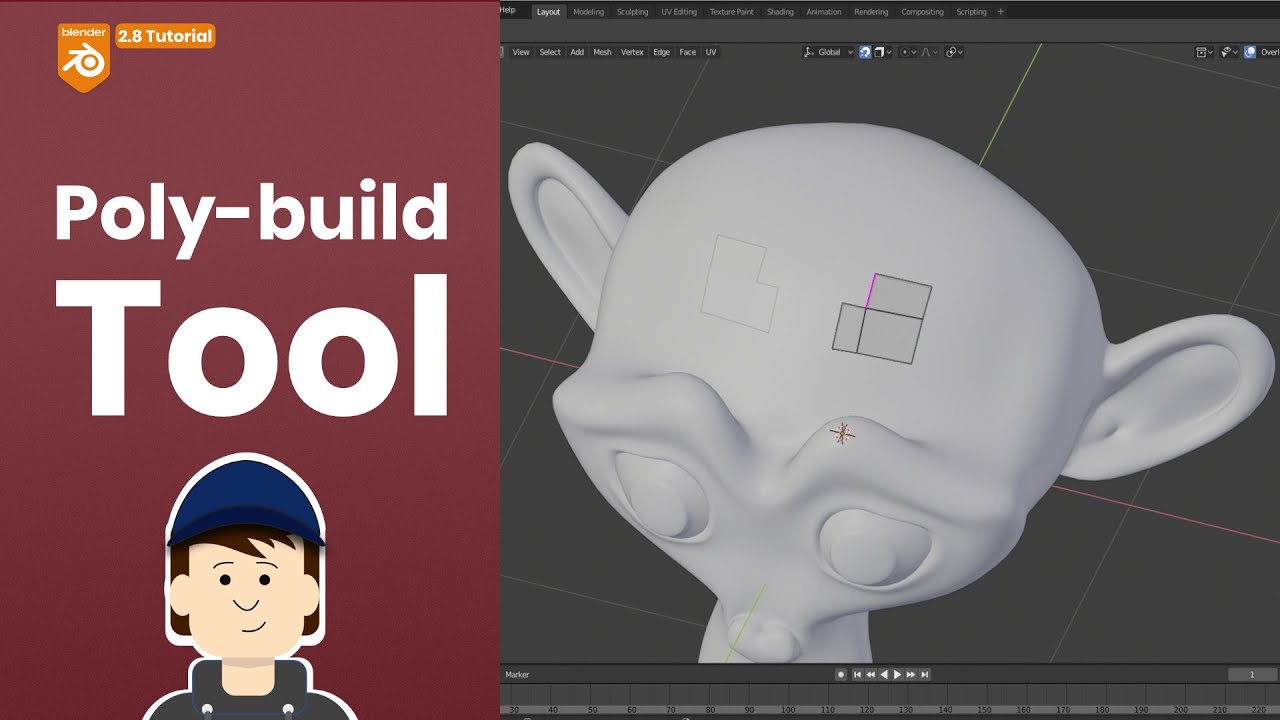
Task: Open the Modeling workspace tab
Action: click(x=588, y=12)
